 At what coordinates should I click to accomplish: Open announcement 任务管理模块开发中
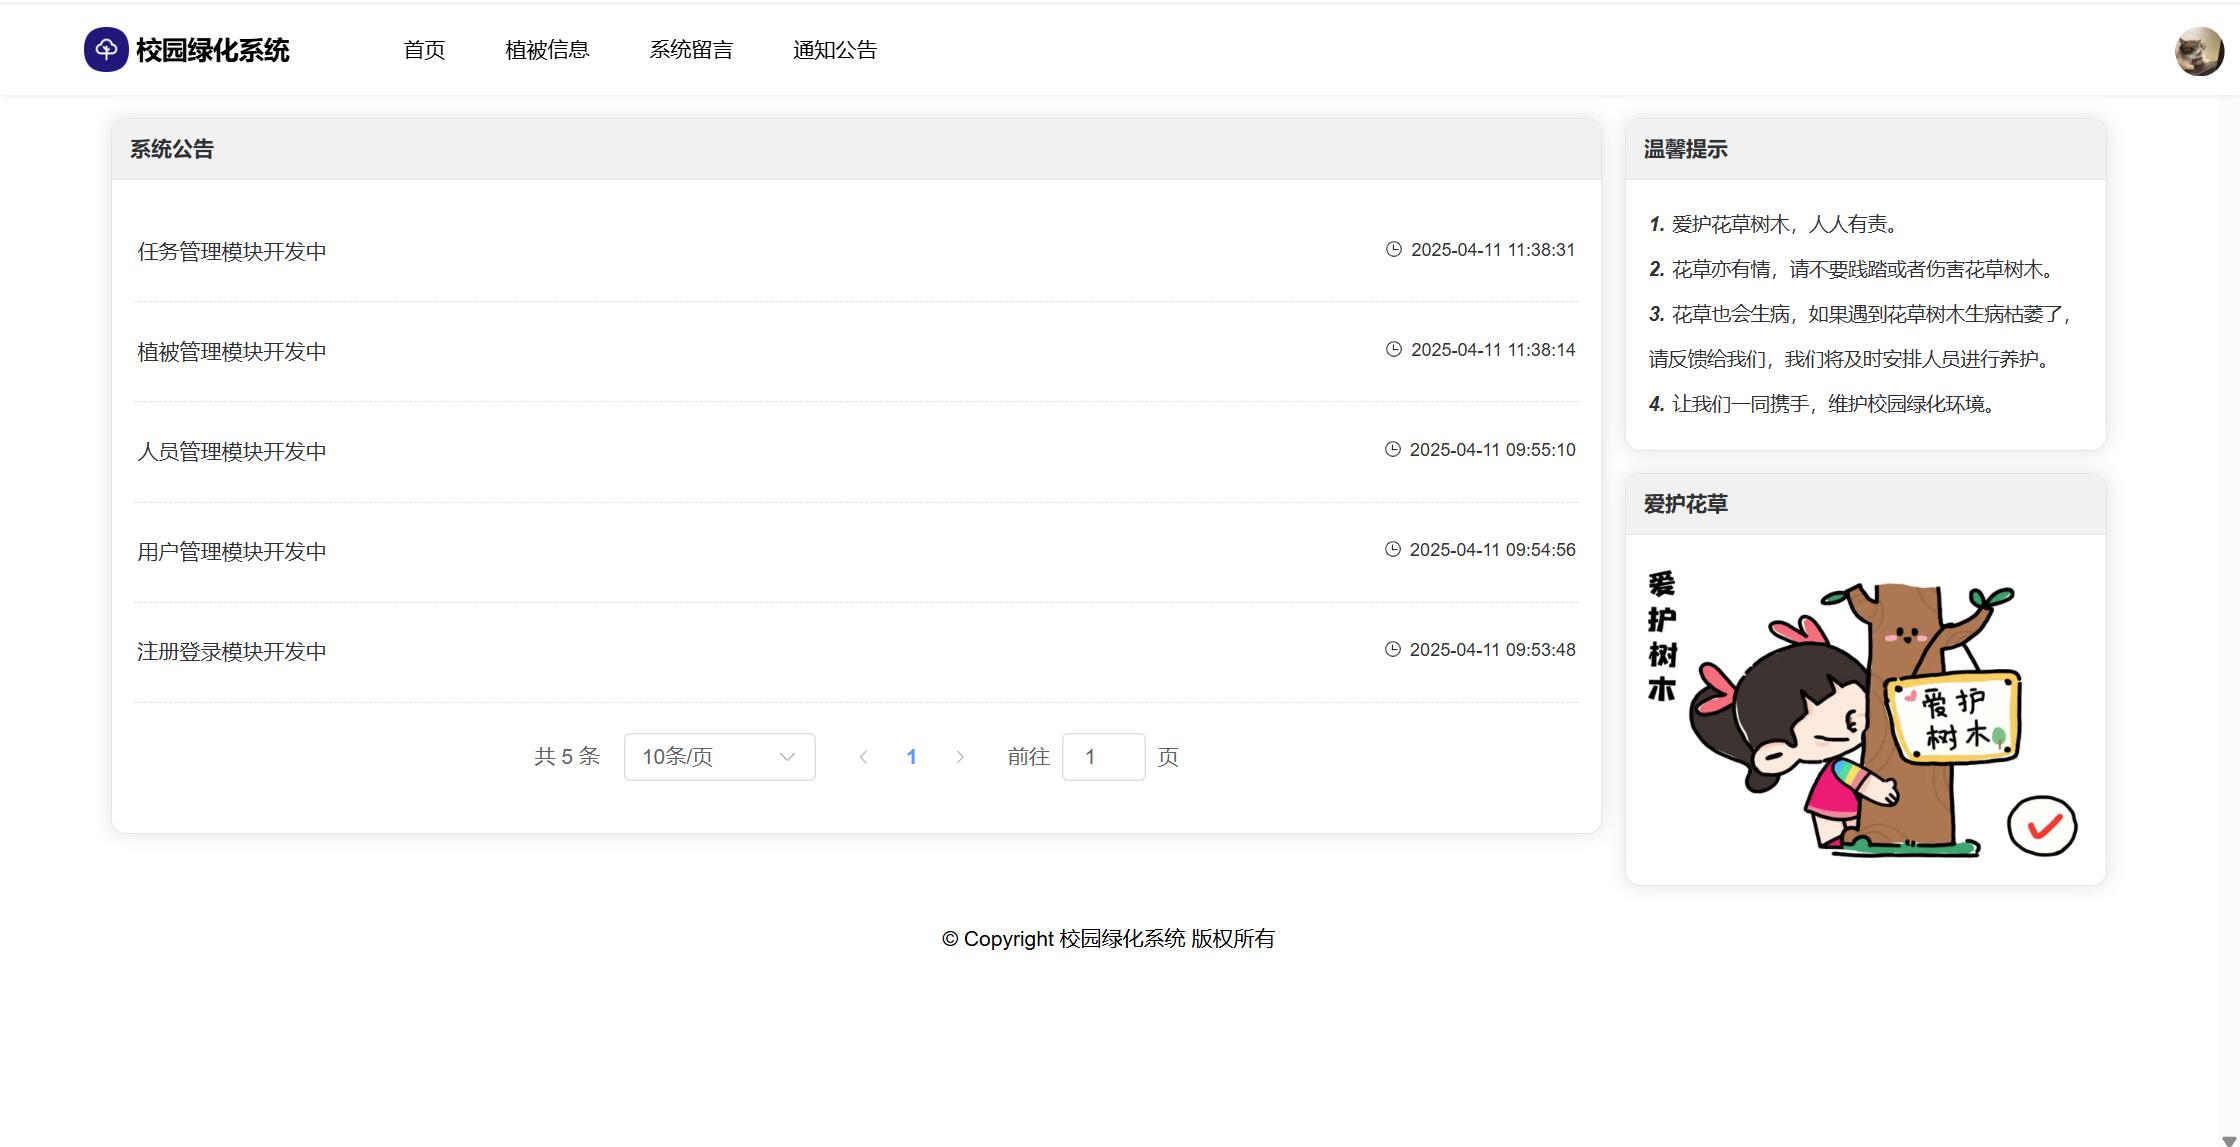pyautogui.click(x=232, y=252)
